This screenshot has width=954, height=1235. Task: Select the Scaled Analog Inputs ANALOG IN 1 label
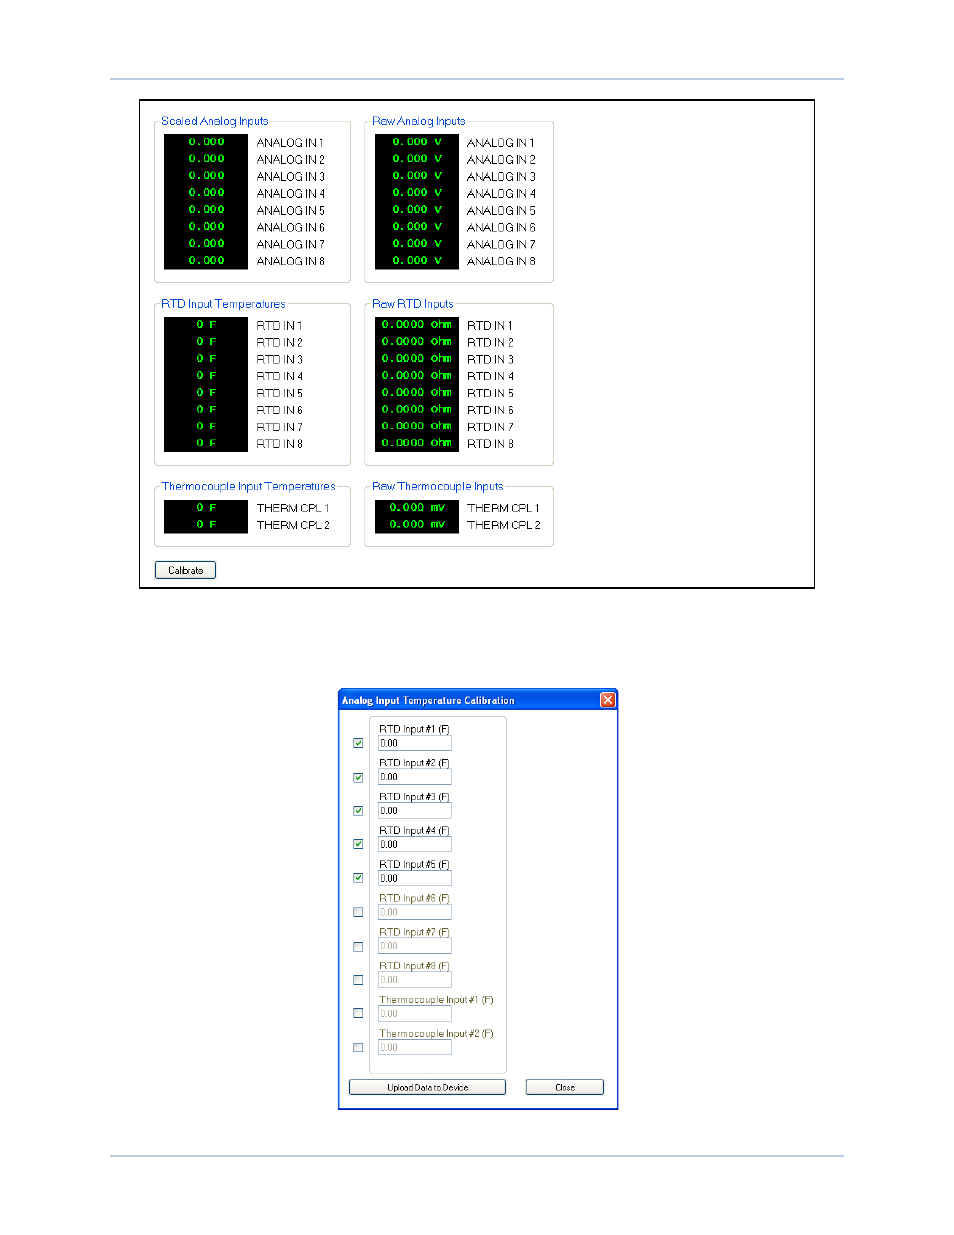290,143
